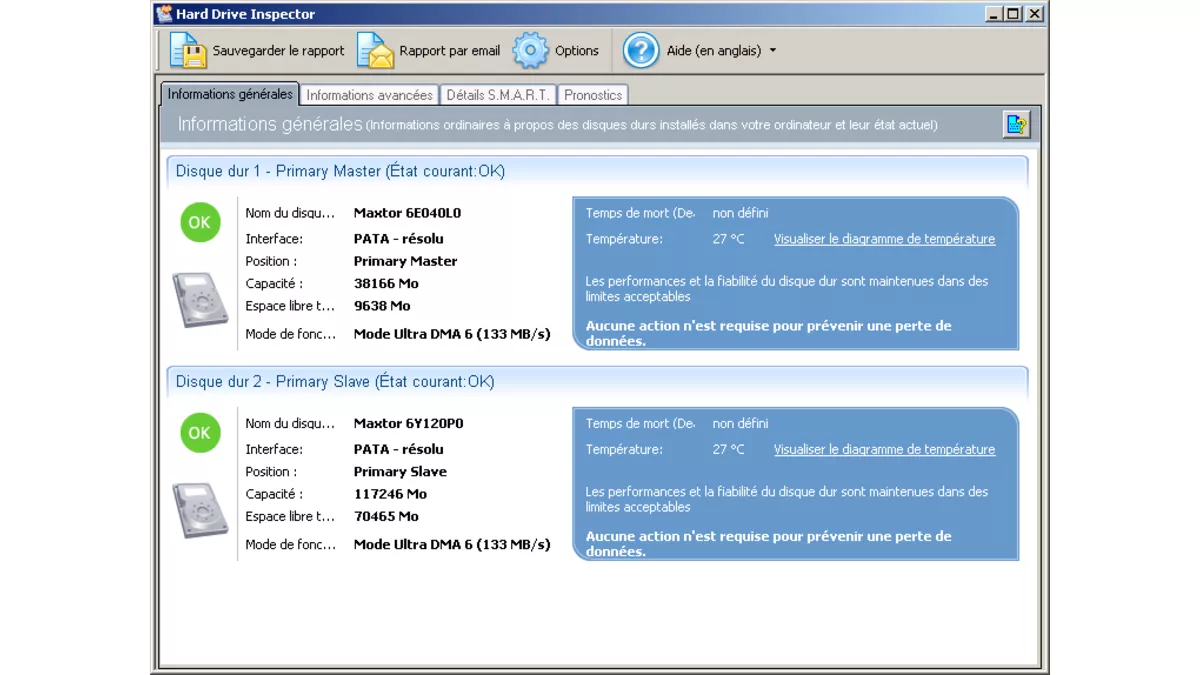Expand the Aide (en anglais) dropdown arrow
The image size is (1200, 675).
pyautogui.click(x=771, y=50)
